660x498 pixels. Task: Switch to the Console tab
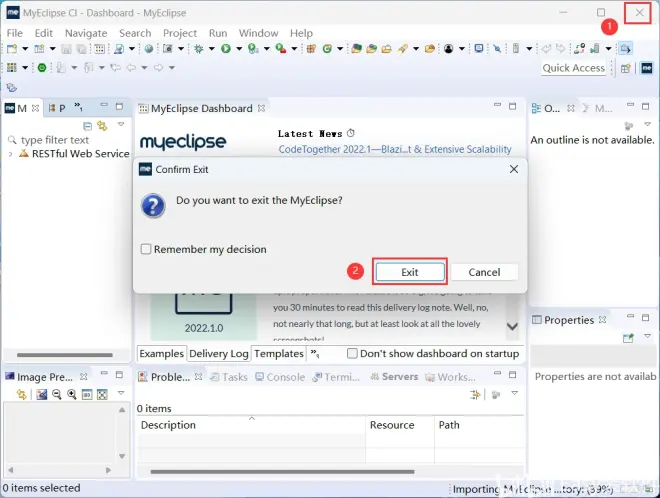click(280, 377)
